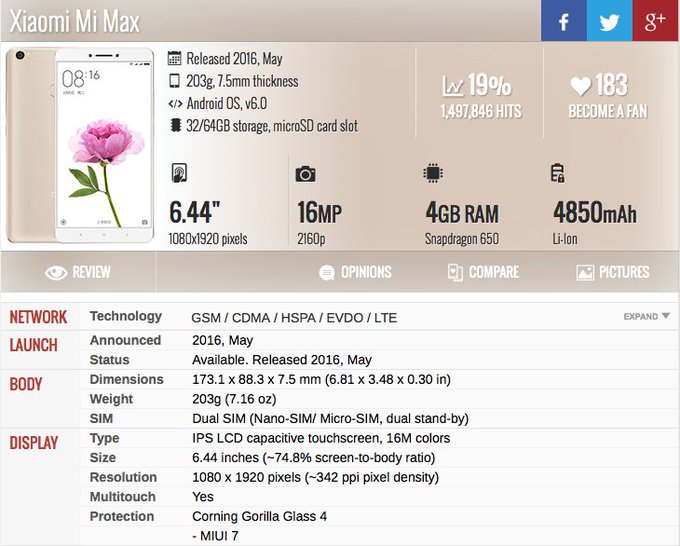This screenshot has height=546, width=680.
Task: Click 'Corning Gorilla Glass 4' value
Action: pos(259,516)
